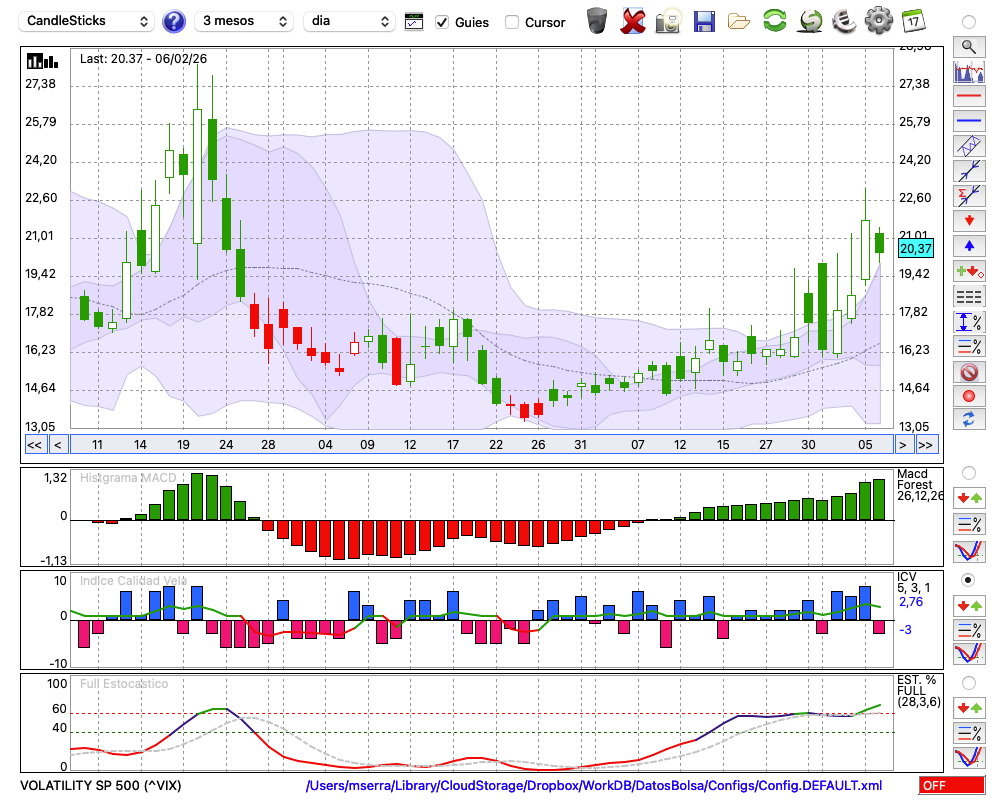Click the << button to jump back
This screenshot has width=1000, height=800.
click(x=34, y=444)
